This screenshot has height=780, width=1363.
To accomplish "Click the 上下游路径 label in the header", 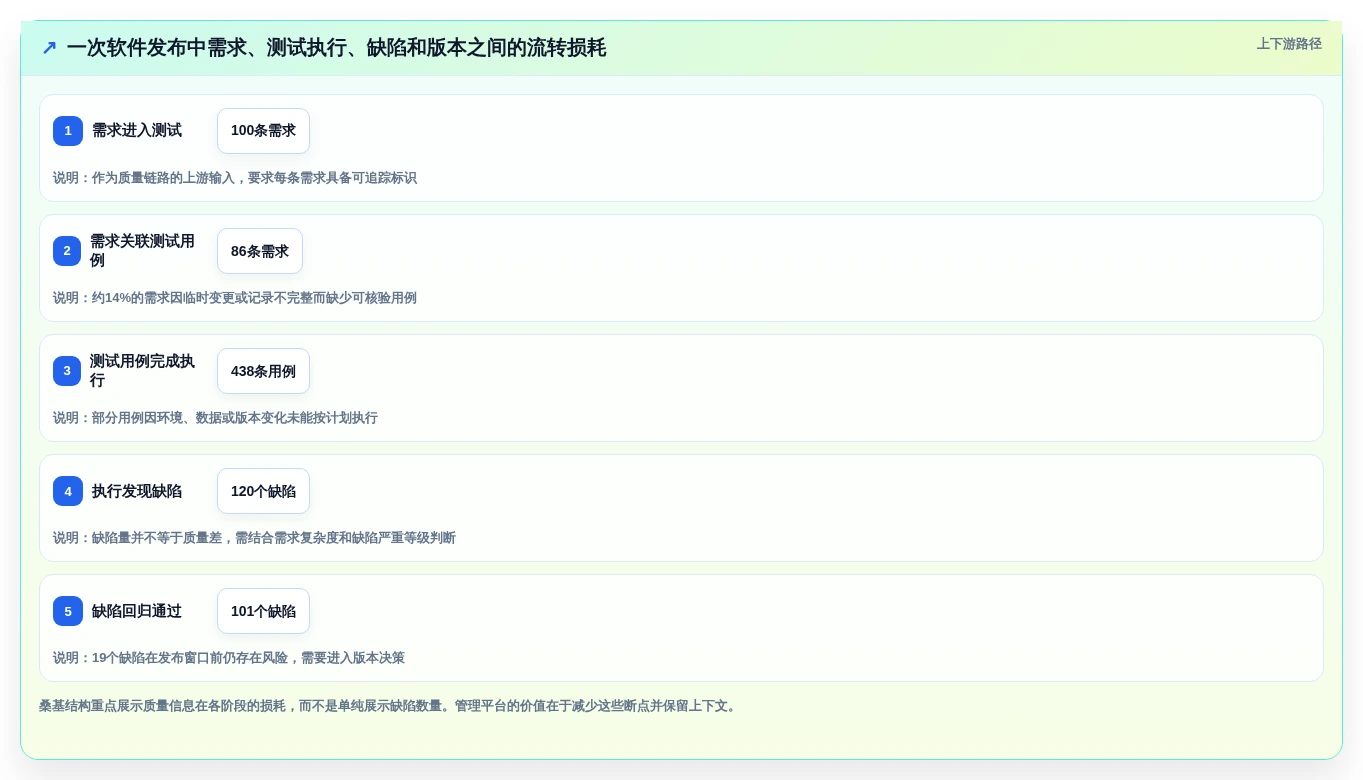I will pyautogui.click(x=1289, y=44).
